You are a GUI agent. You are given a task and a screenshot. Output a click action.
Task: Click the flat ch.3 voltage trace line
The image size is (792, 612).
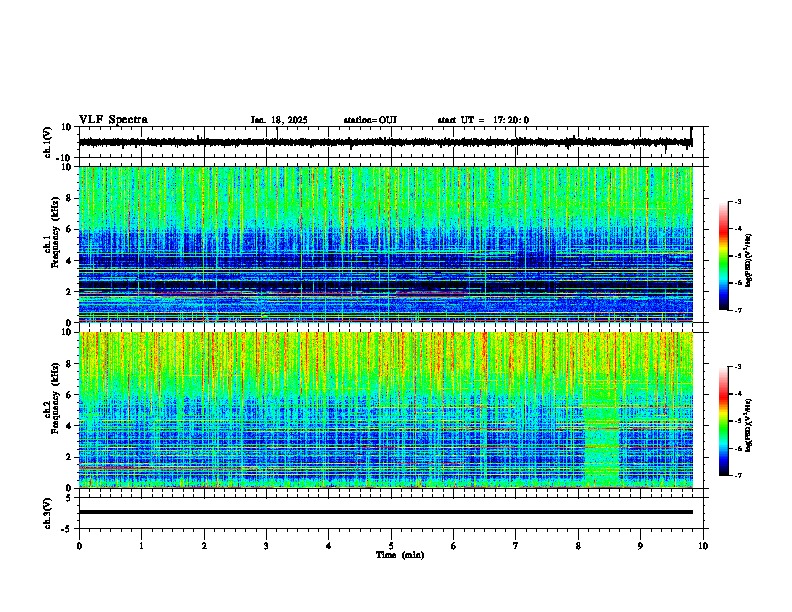coord(385,512)
